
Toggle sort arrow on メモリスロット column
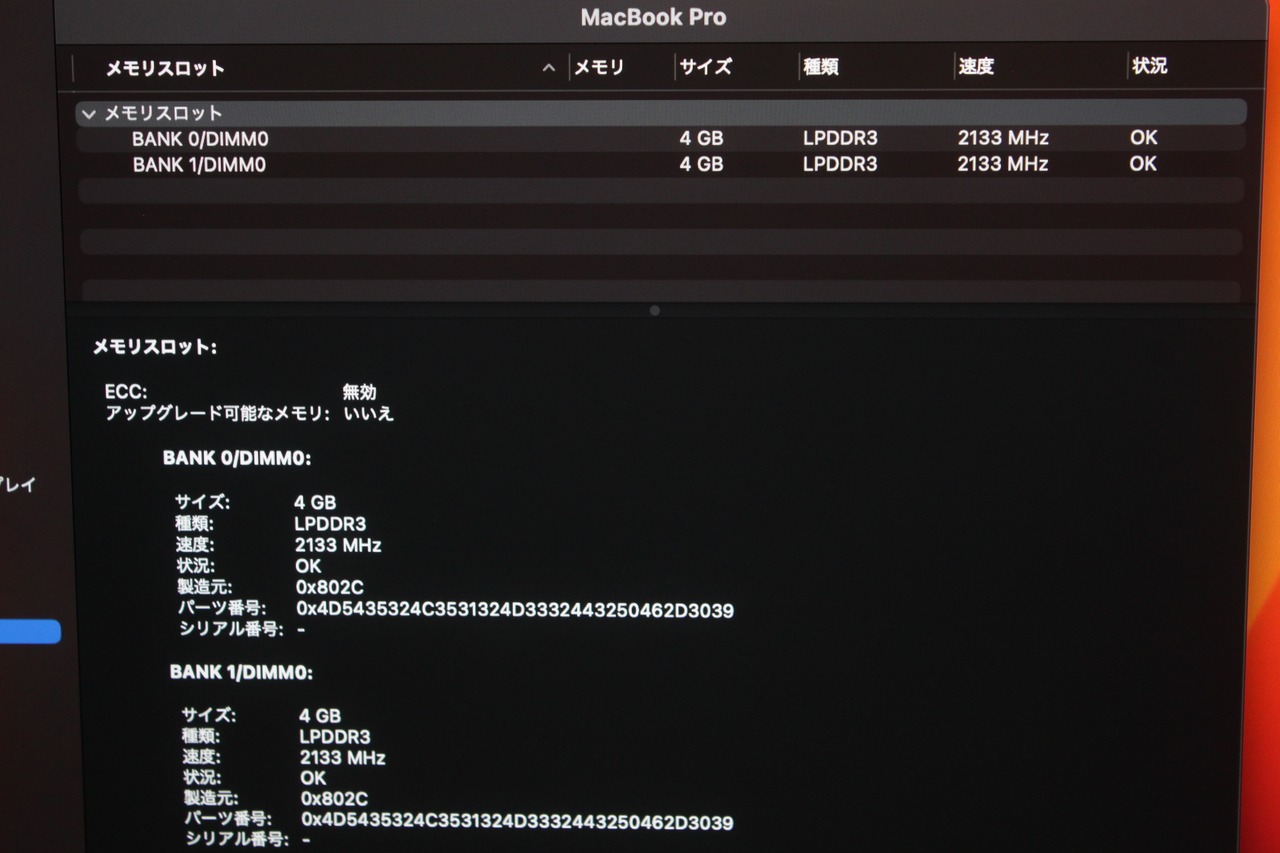pos(548,68)
